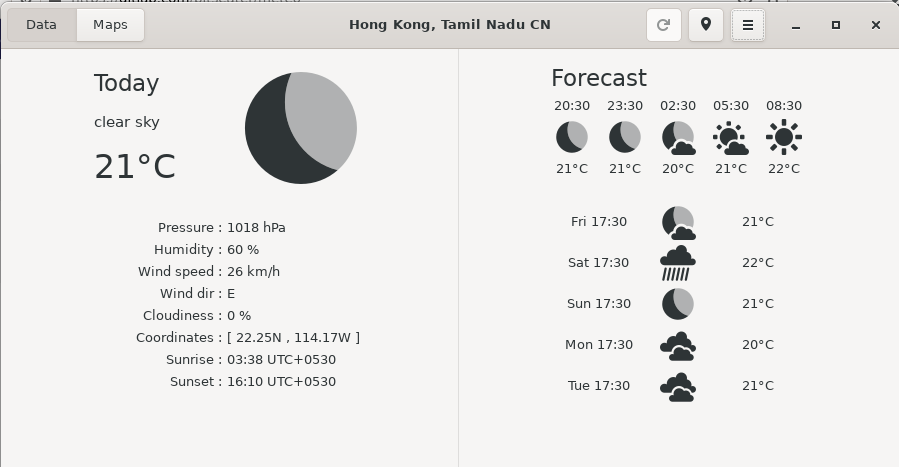Click the 23:30 forecast moon icon
Viewport: 899px width, 467px height.
tap(625, 137)
